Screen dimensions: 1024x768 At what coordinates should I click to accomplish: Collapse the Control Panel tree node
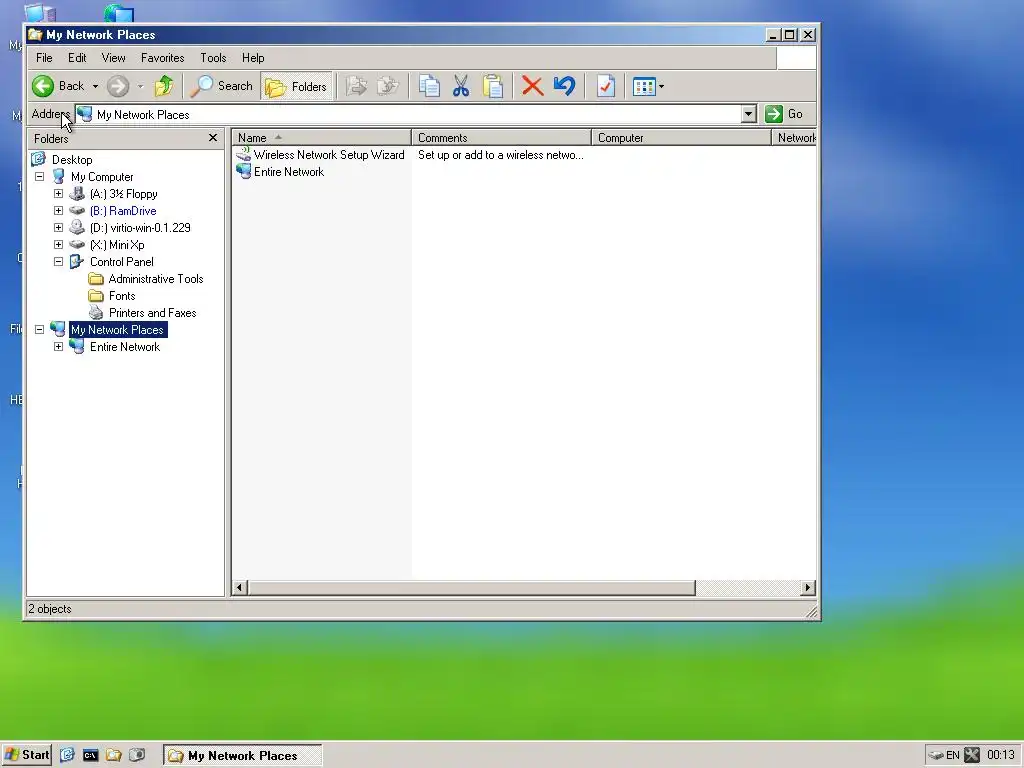59,262
